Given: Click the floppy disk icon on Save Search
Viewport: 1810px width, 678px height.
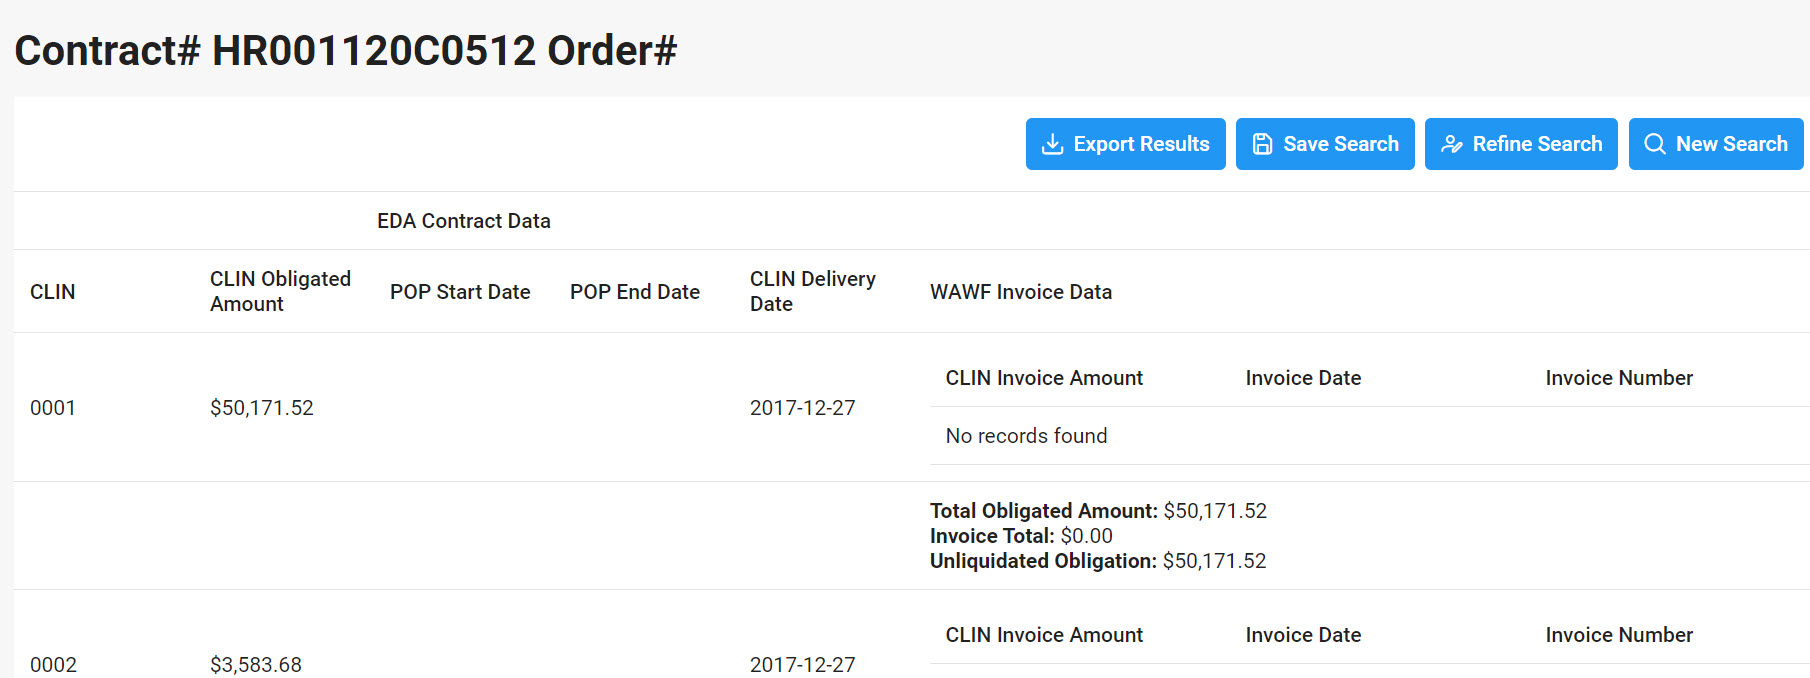Looking at the screenshot, I should tap(1262, 144).
